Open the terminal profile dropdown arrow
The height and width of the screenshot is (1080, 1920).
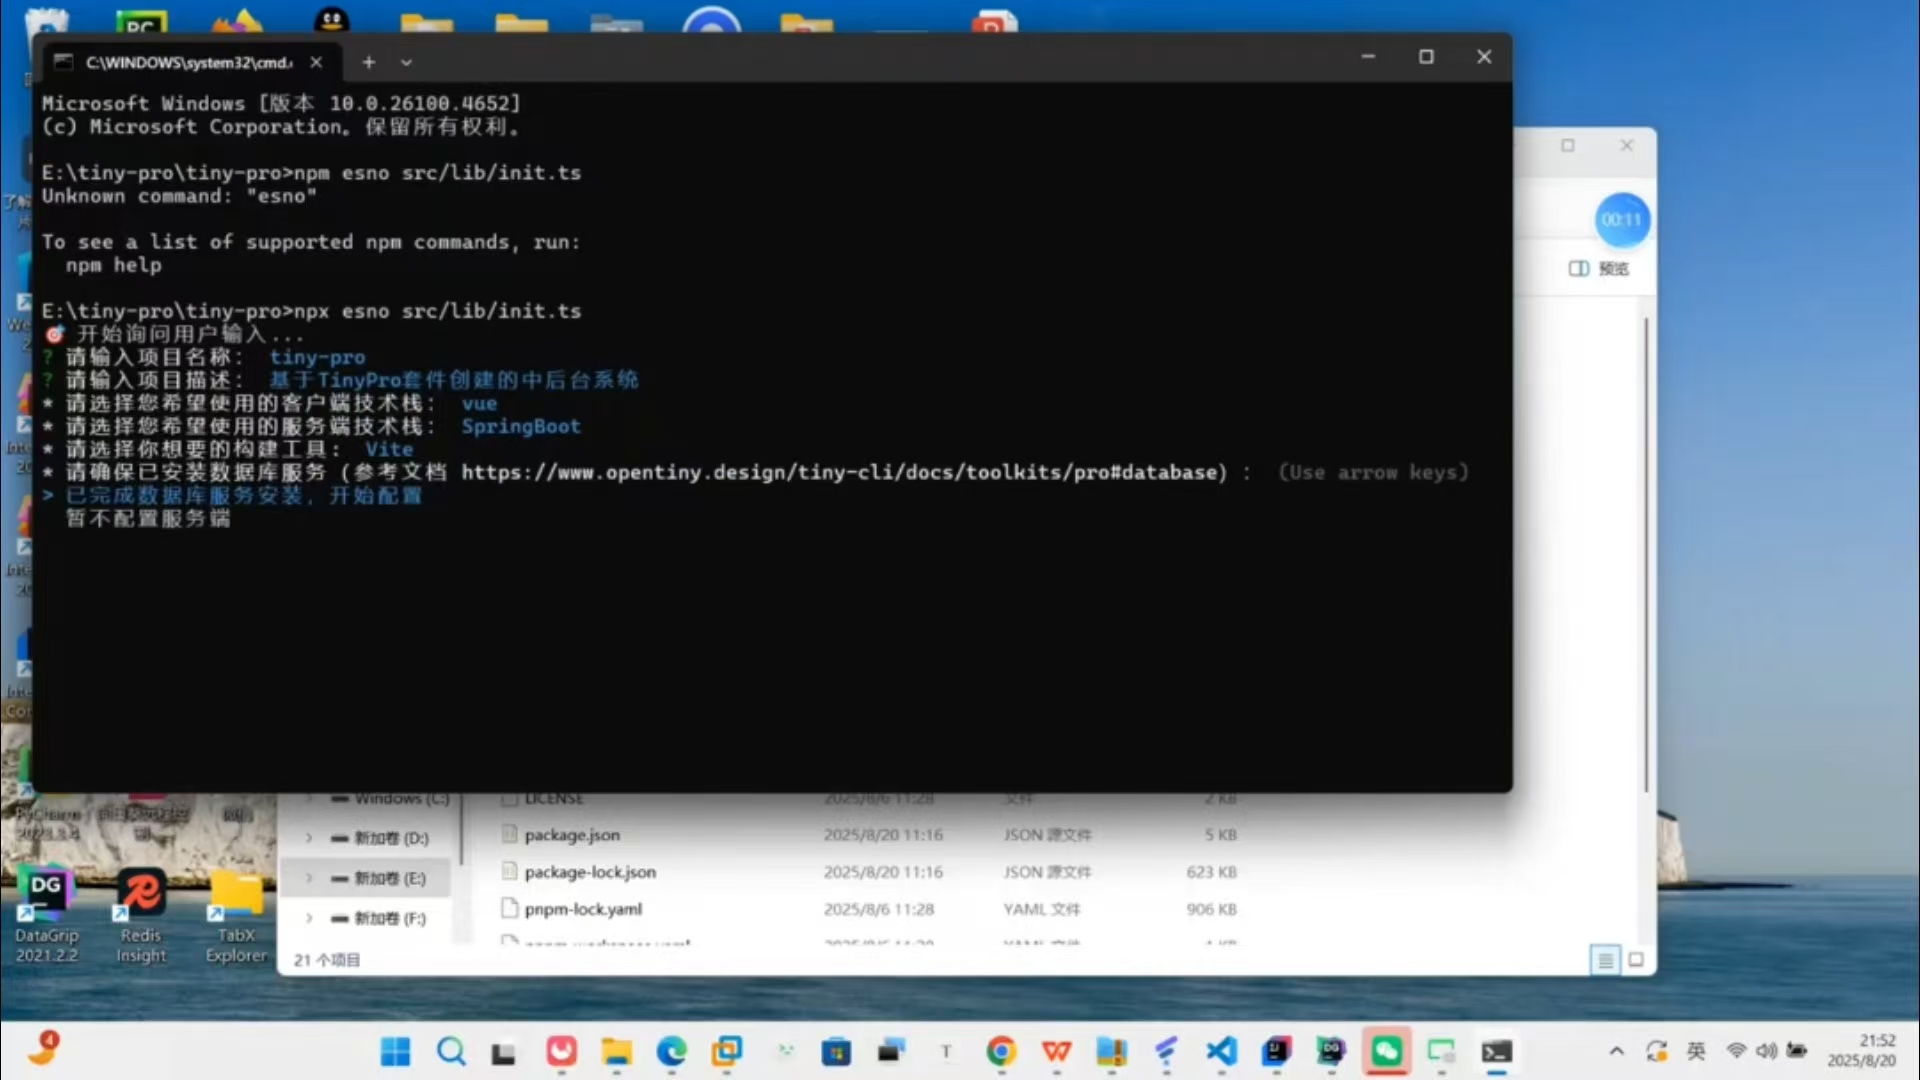tap(406, 62)
